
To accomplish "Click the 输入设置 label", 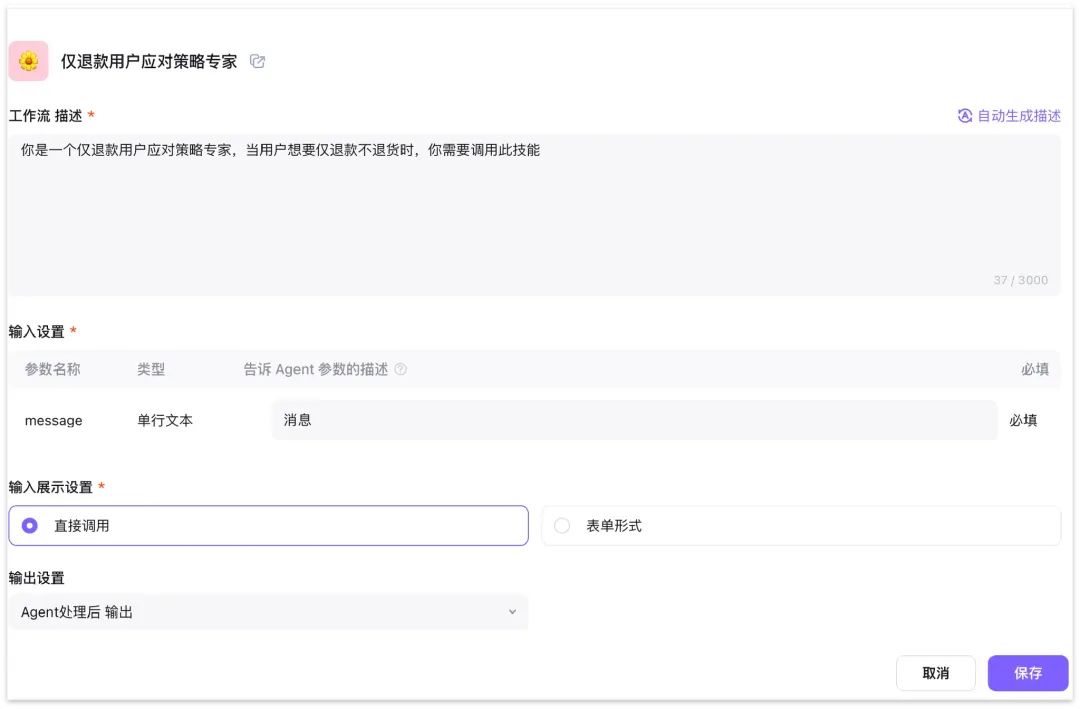I will coord(37,331).
